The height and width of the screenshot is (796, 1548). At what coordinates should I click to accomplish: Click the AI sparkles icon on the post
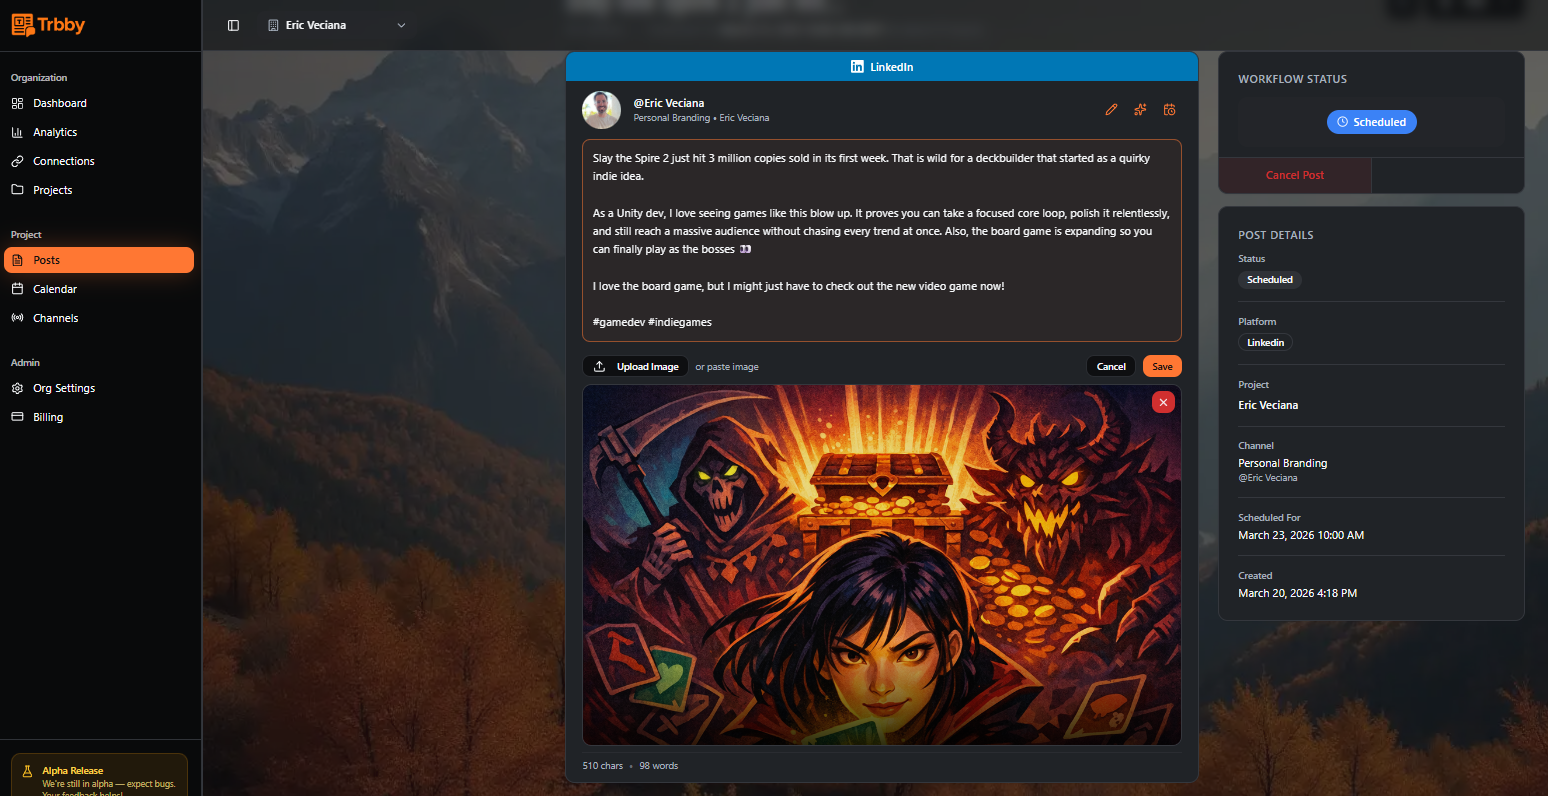pyautogui.click(x=1140, y=110)
